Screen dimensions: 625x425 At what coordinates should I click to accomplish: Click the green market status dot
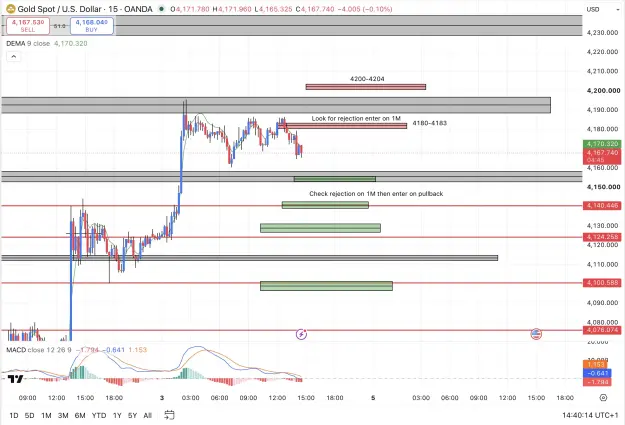click(x=161, y=9)
